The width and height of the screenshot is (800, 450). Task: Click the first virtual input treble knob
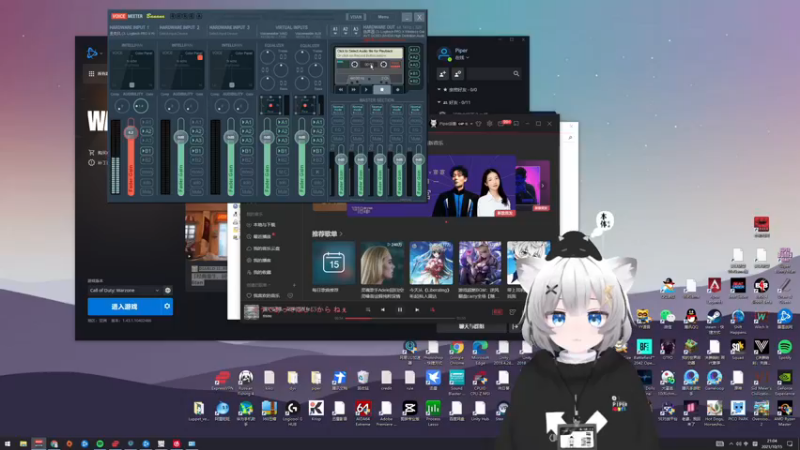(267, 57)
